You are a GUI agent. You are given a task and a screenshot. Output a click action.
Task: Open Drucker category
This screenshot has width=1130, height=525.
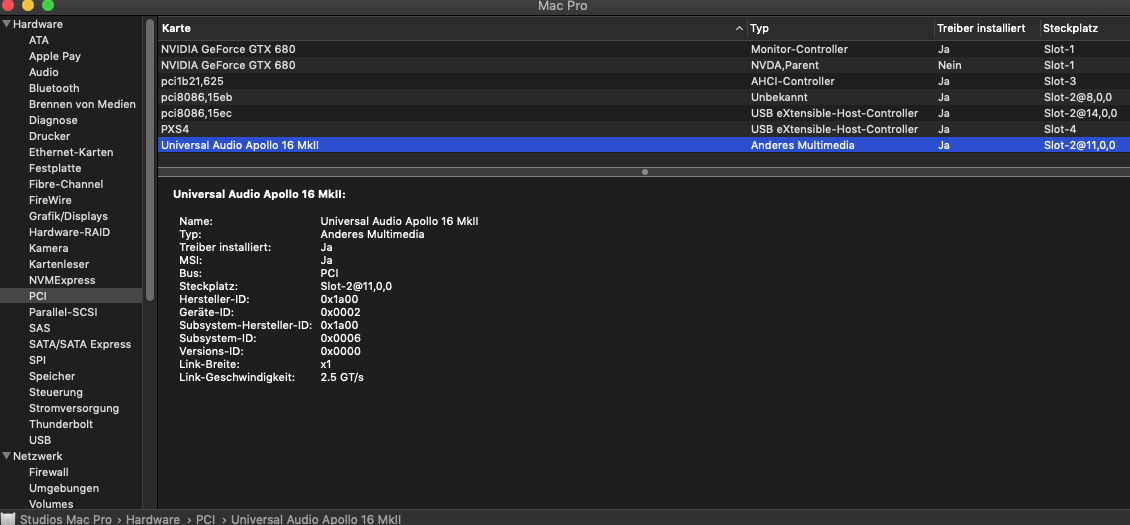click(50, 136)
